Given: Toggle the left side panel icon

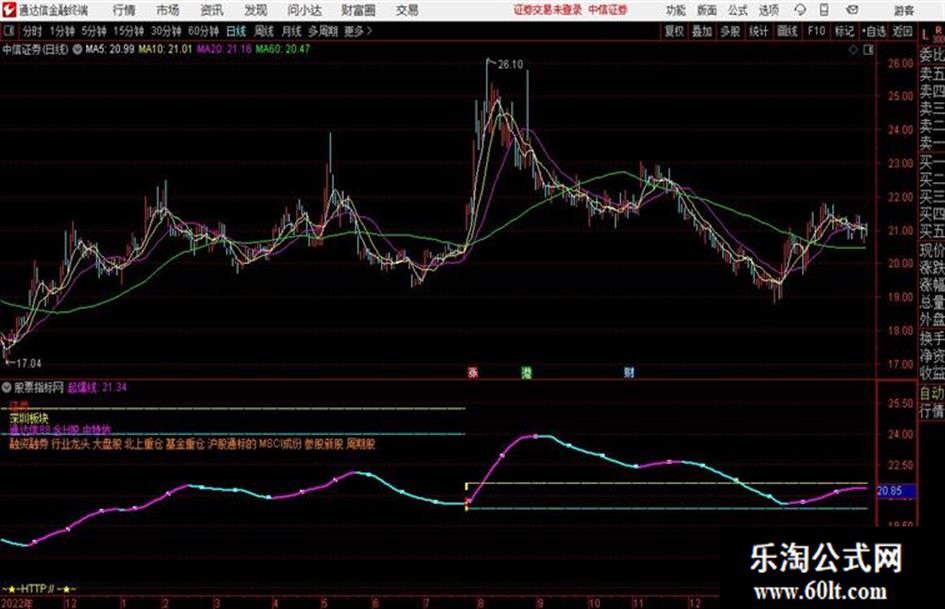Looking at the screenshot, I should pos(8,31).
